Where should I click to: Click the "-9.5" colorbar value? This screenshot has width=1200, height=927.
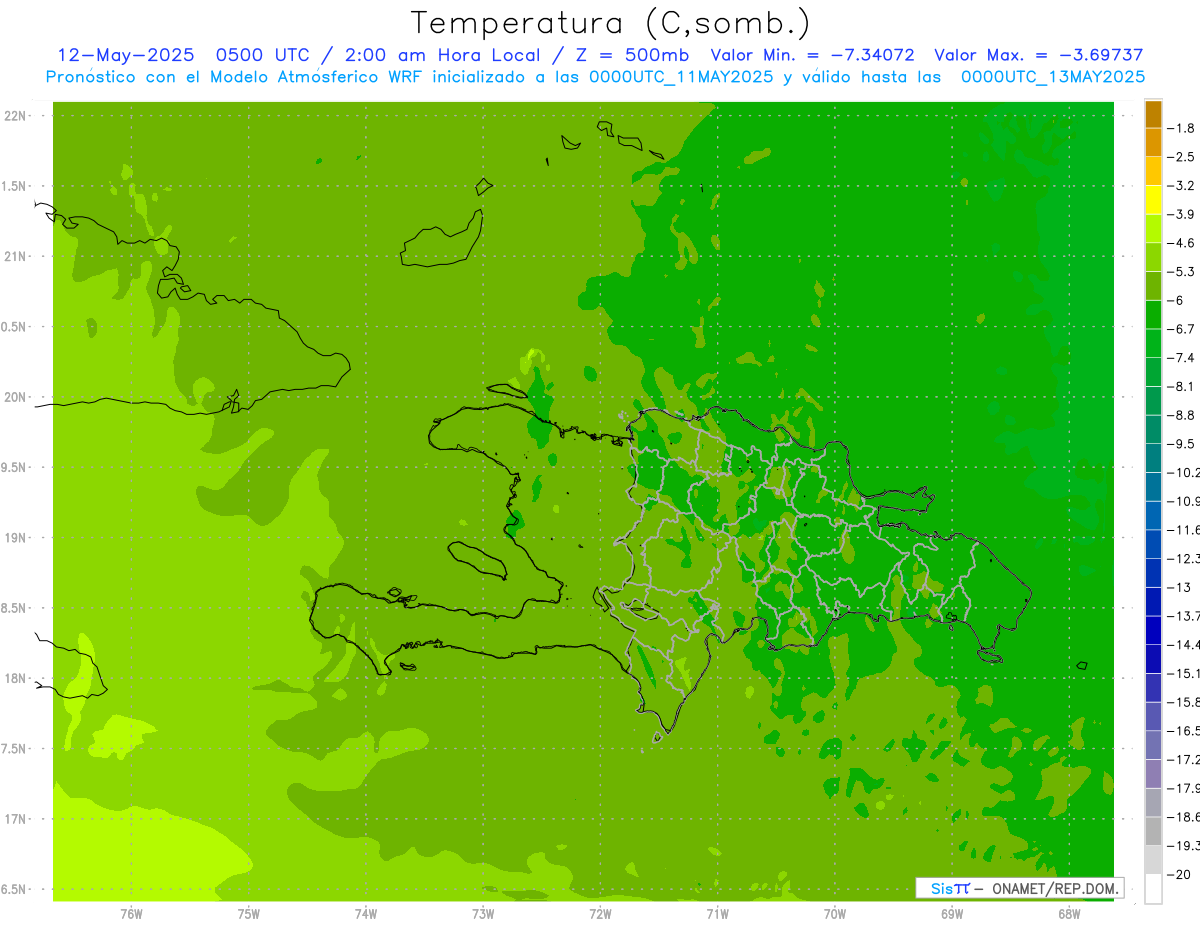pos(1182,443)
